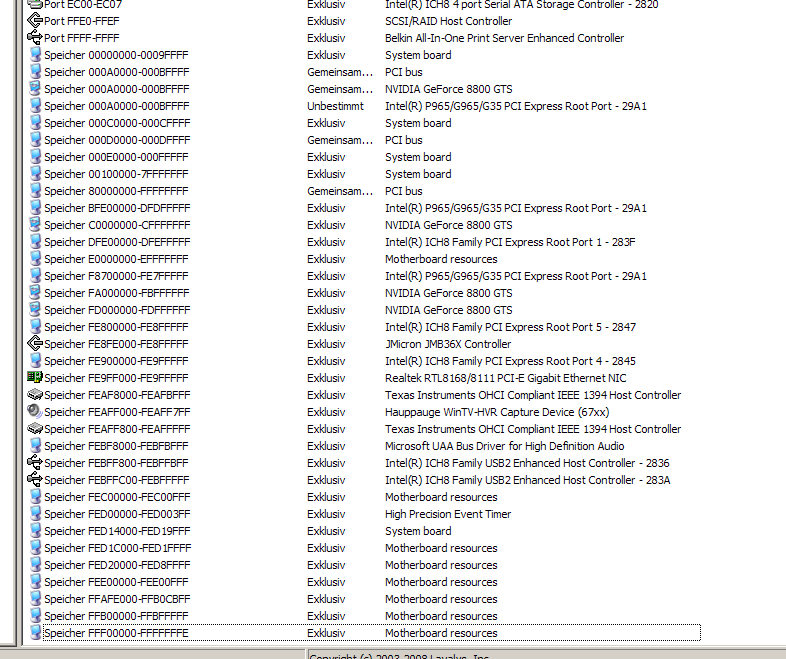Click the icon beside Speicher 000C0000-000CFFFF
Viewport: 786px width, 659px height.
coord(36,123)
